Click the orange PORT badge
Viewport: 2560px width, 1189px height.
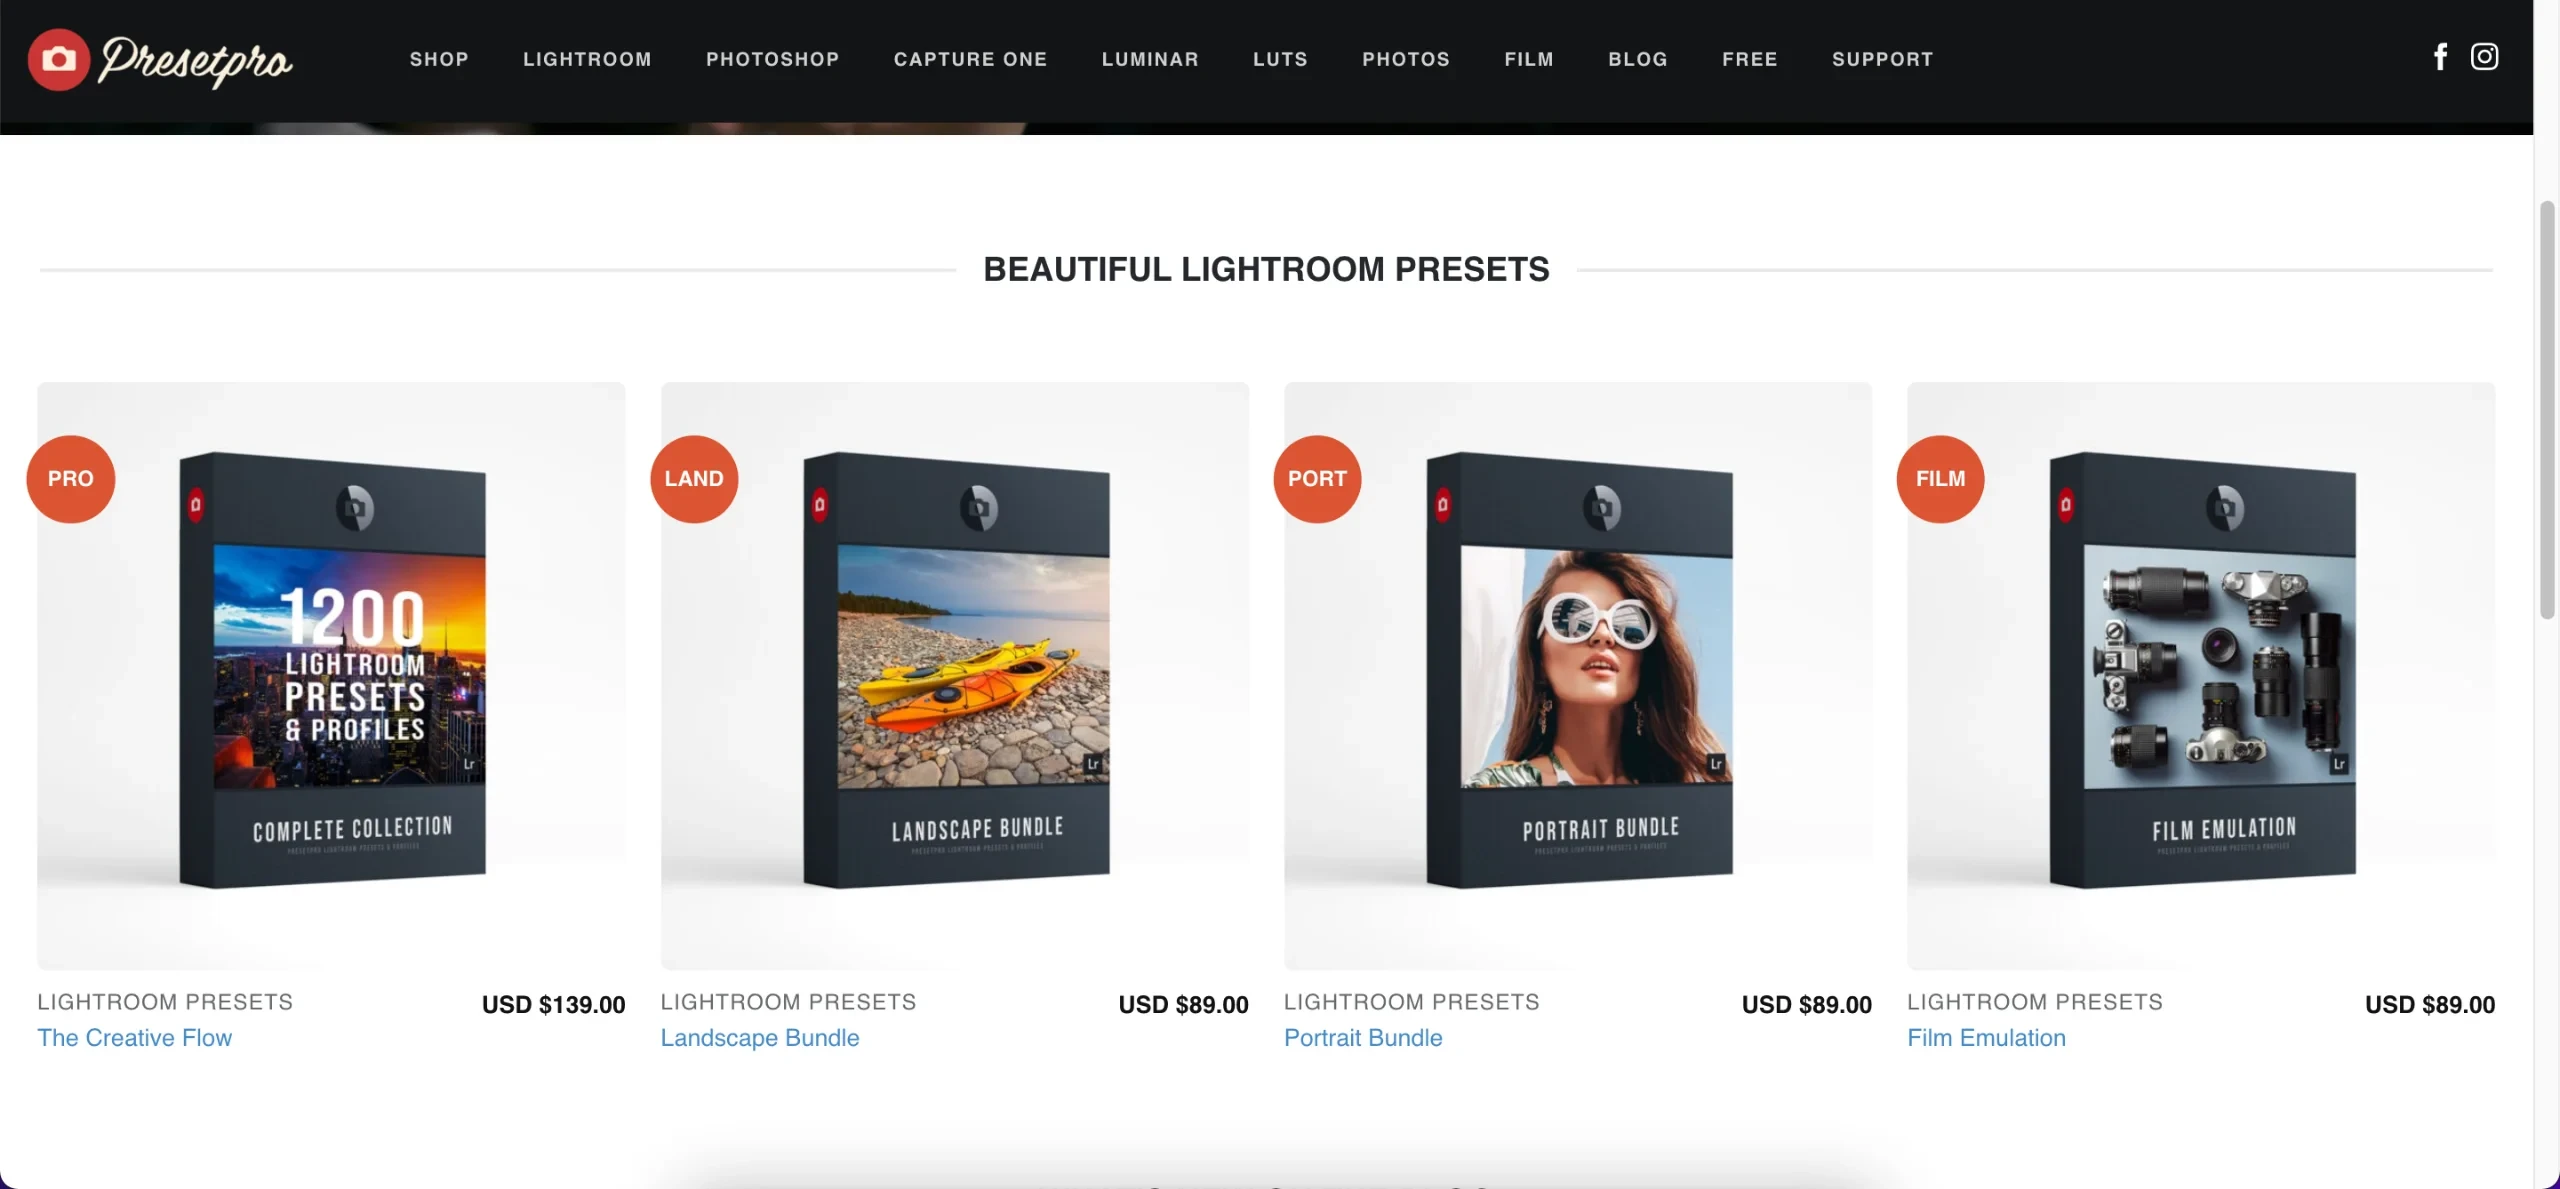(1317, 479)
